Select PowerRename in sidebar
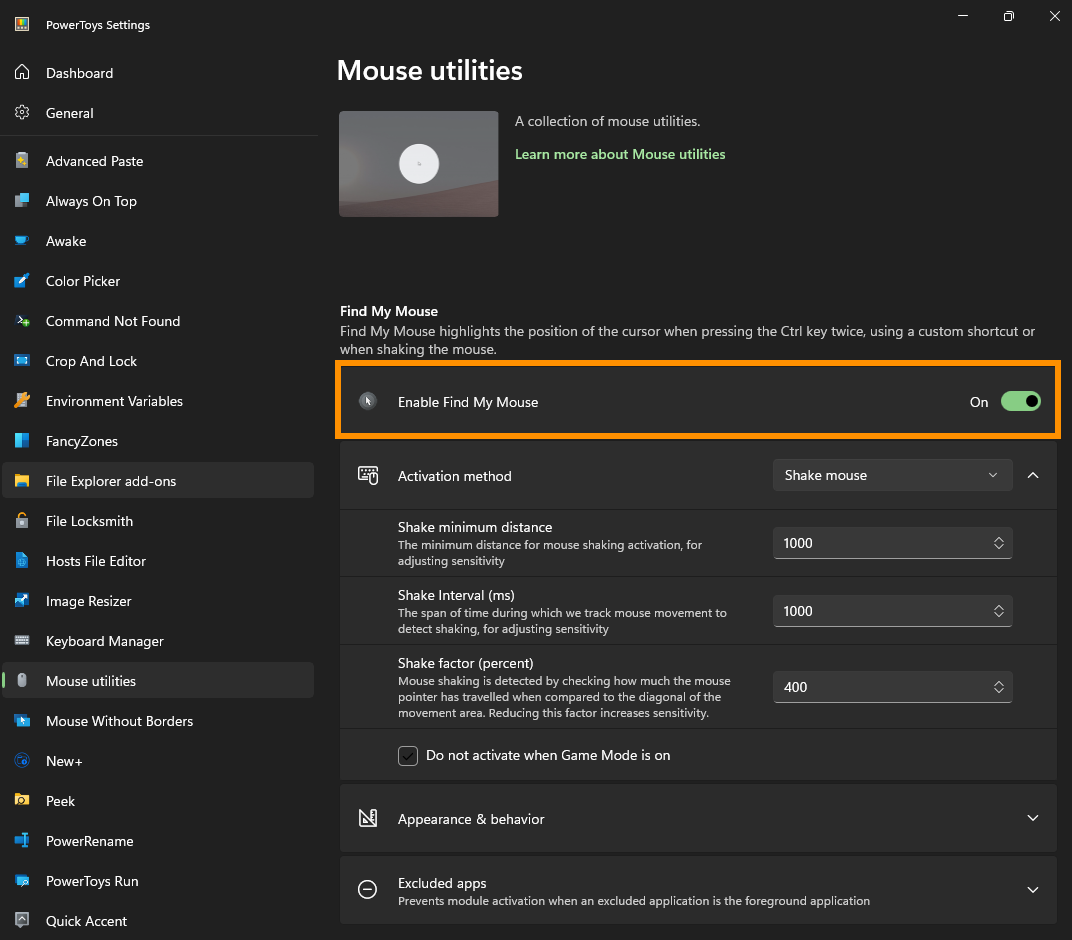The width and height of the screenshot is (1072, 940). point(158,841)
